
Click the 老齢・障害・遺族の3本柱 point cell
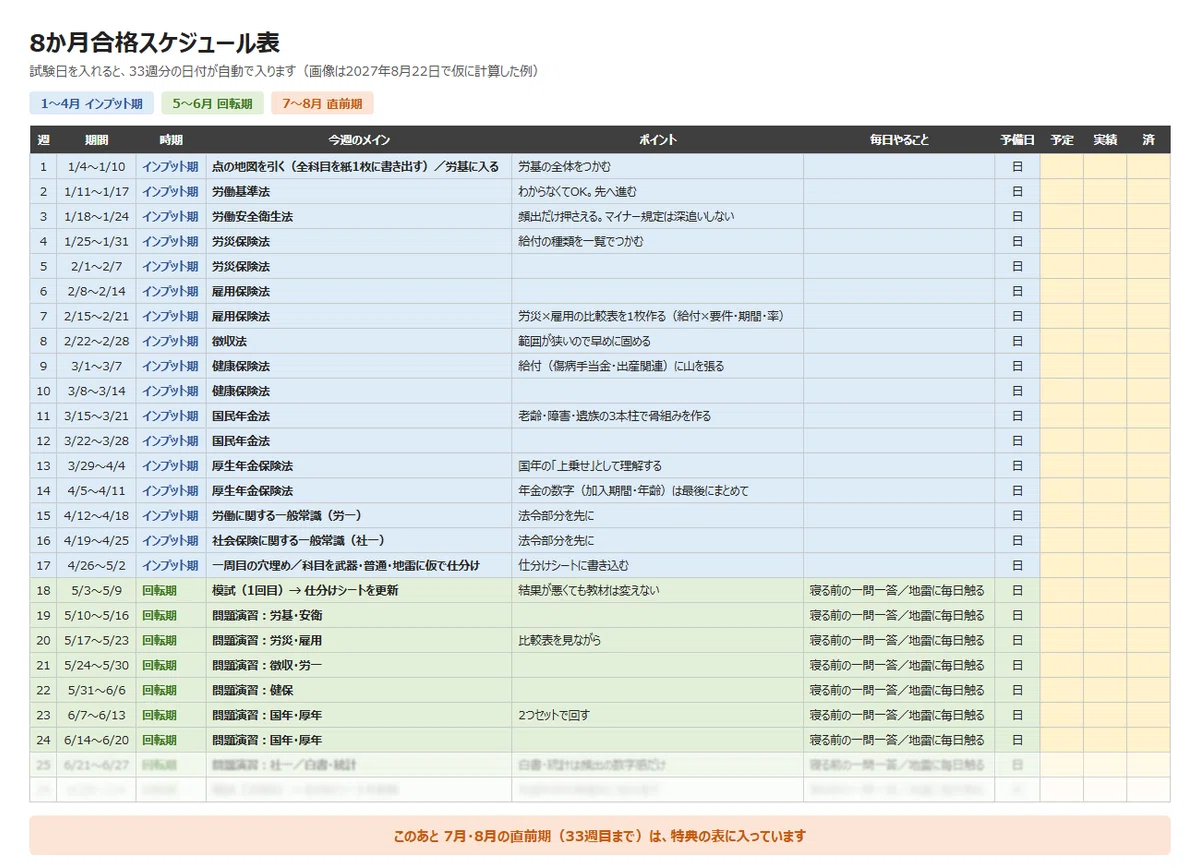tap(658, 416)
